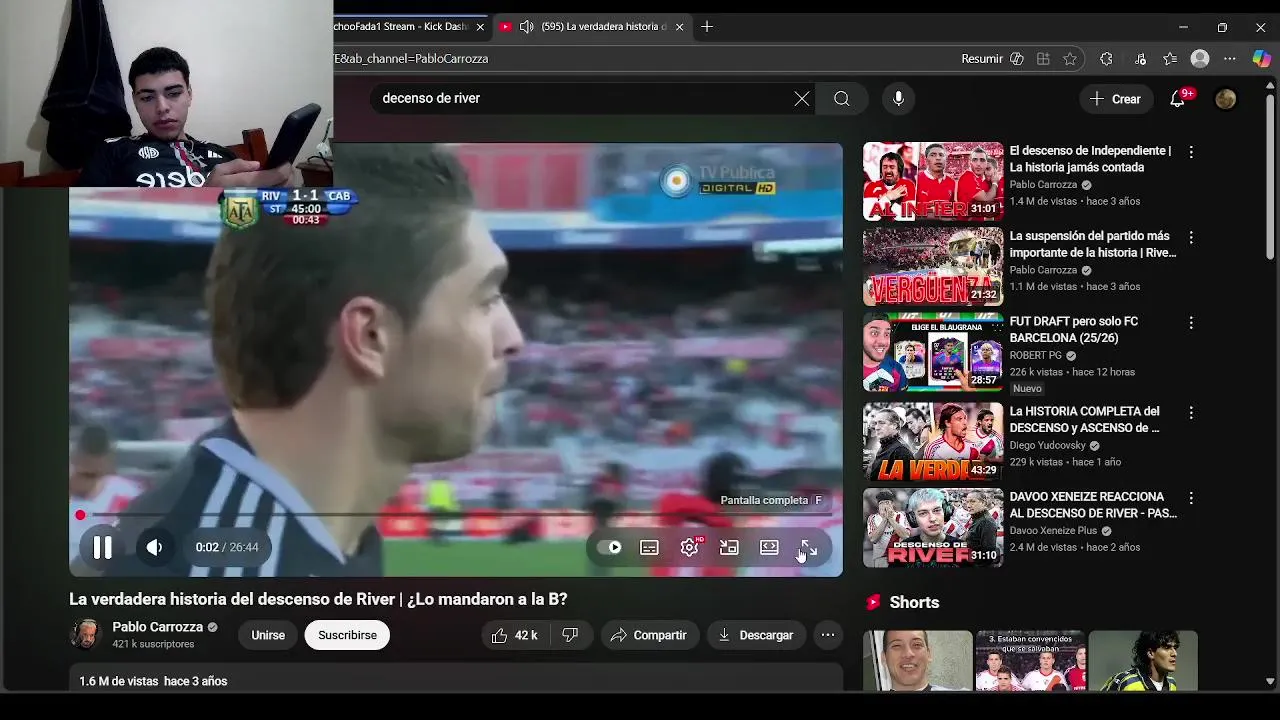Dislike the video
Screen dimensions: 1280x720
570,635
